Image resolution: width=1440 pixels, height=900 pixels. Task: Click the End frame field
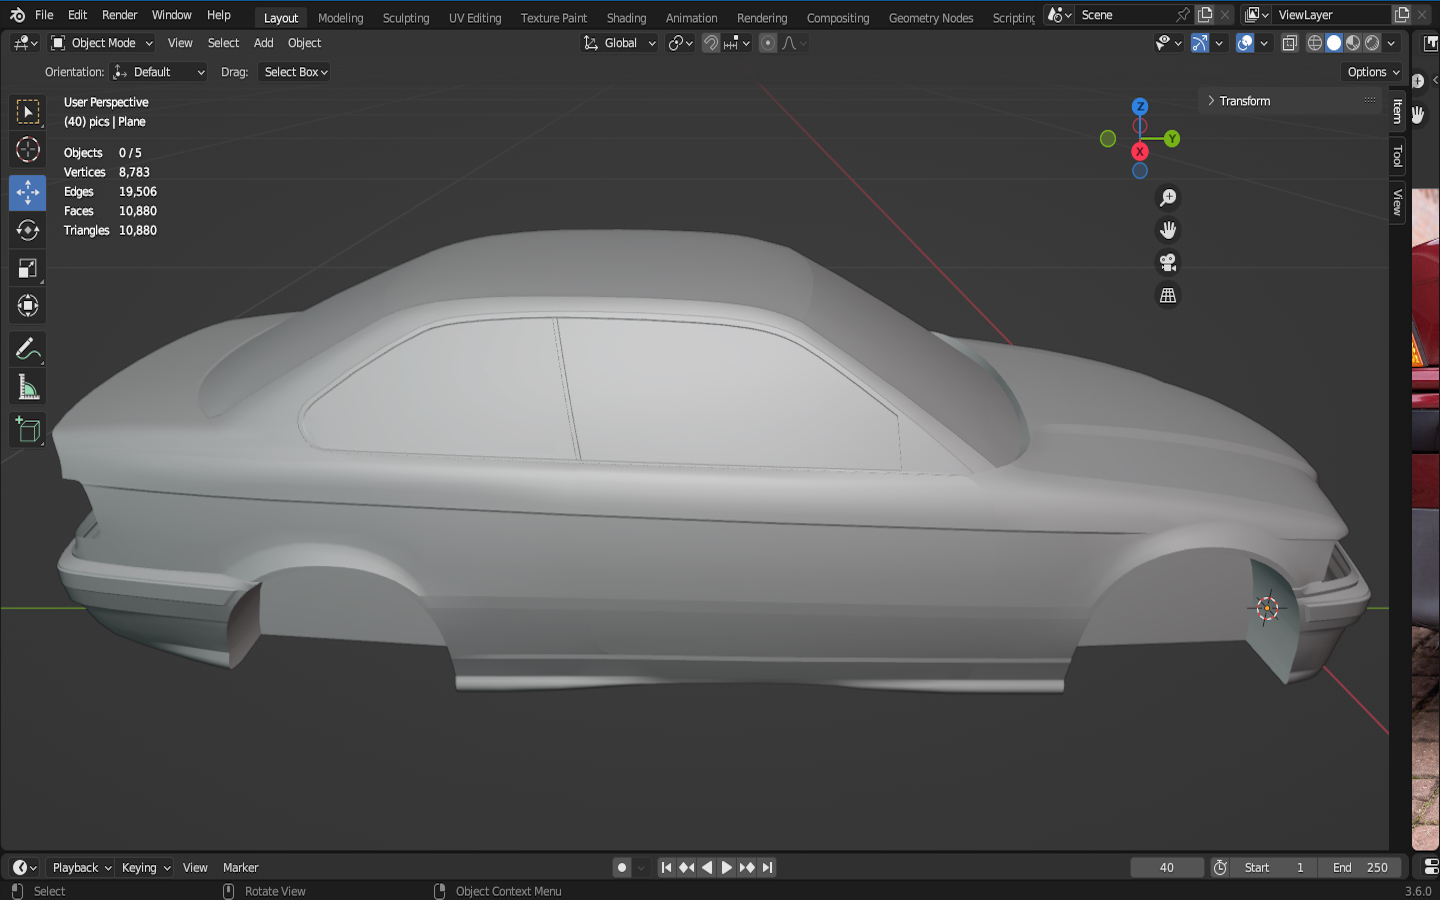pyautogui.click(x=1360, y=868)
